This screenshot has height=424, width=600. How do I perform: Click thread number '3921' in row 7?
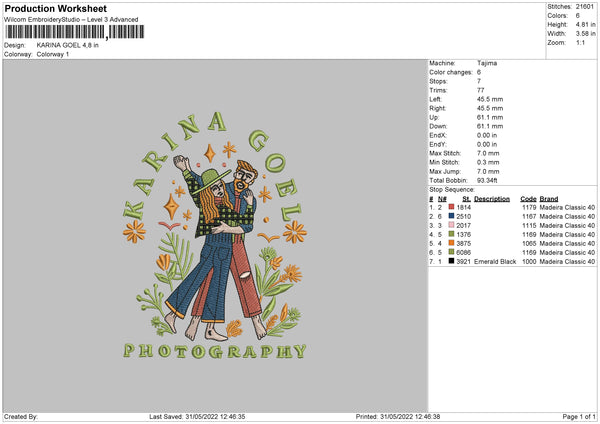pos(463,262)
